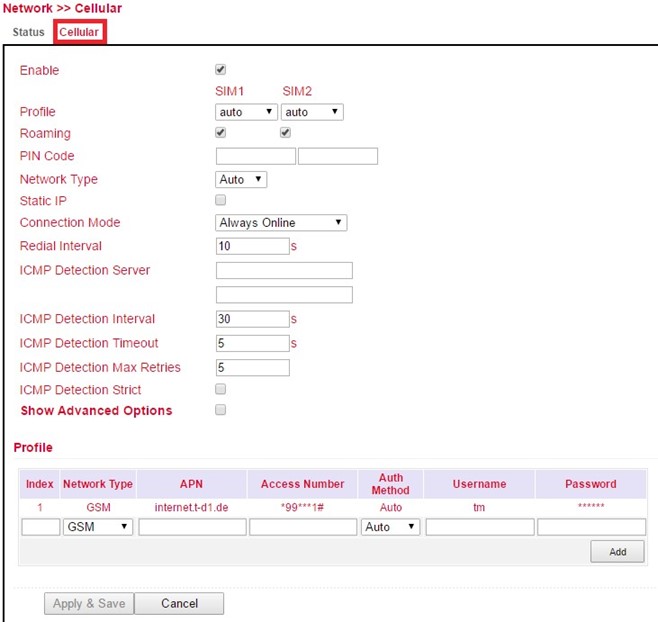Image resolution: width=658 pixels, height=622 pixels.
Task: Click the Password column header
Action: [x=591, y=484]
